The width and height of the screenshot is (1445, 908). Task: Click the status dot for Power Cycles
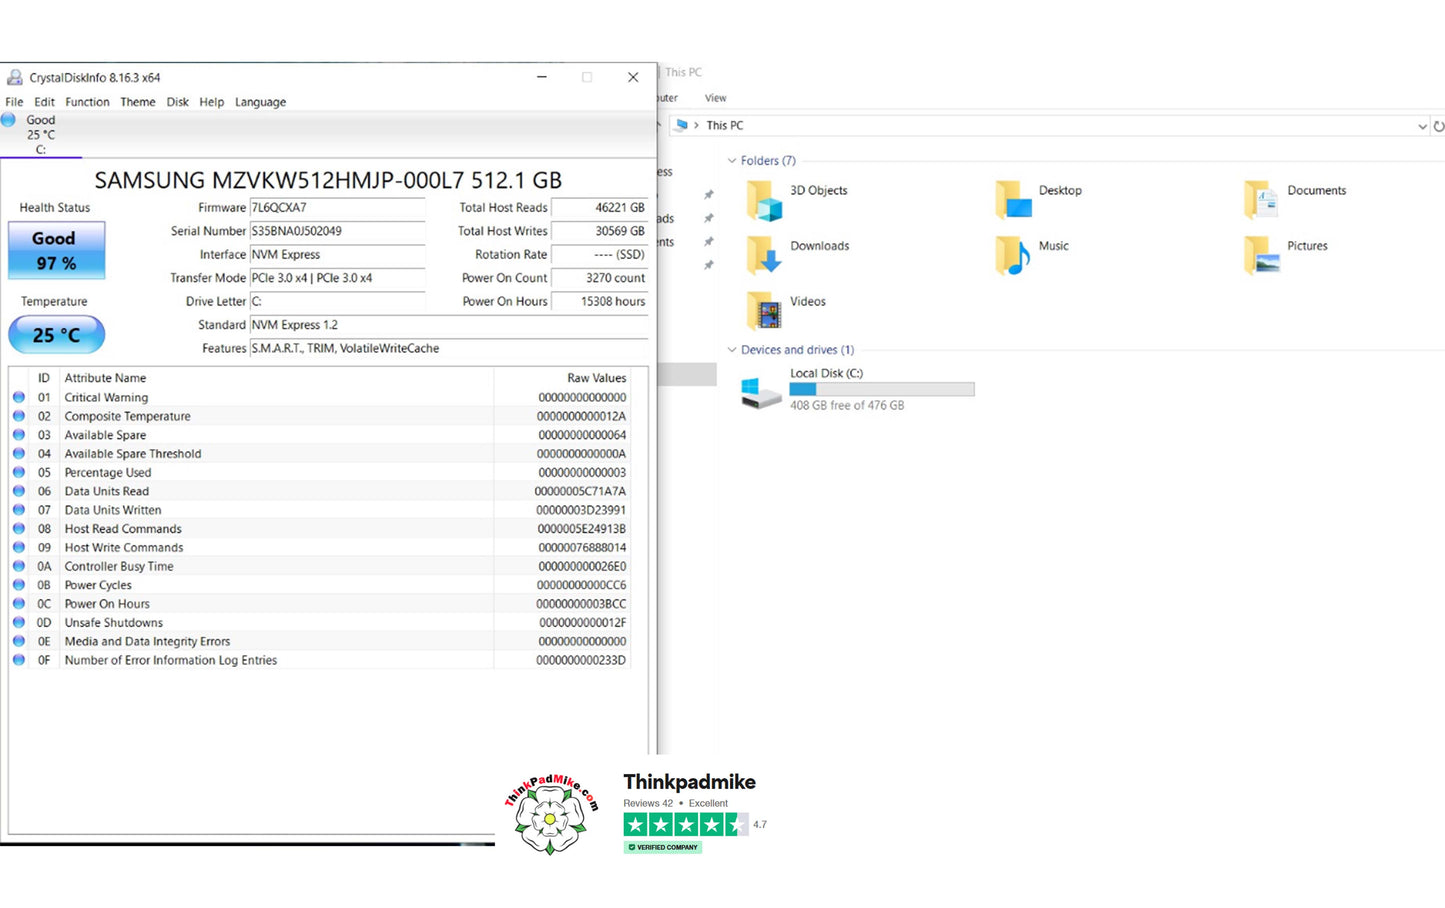coord(19,585)
